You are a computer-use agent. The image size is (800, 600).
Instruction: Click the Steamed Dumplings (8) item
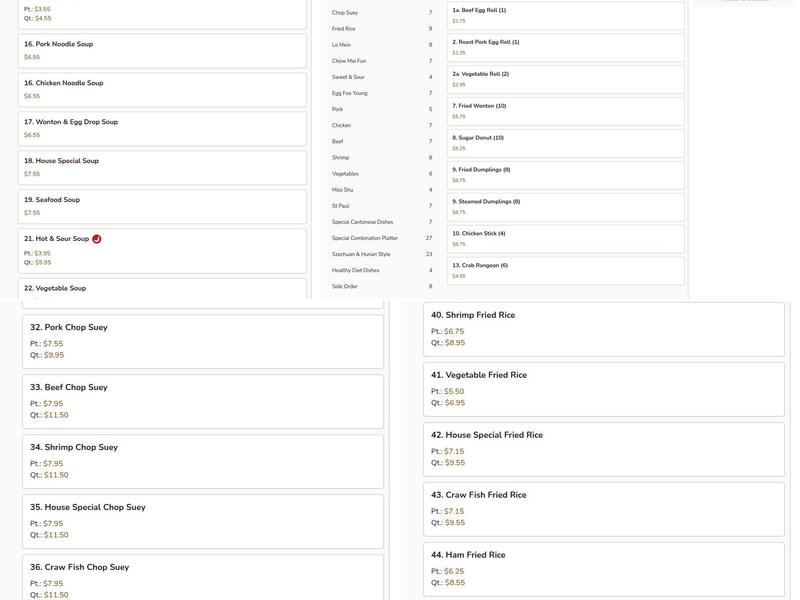click(565, 207)
